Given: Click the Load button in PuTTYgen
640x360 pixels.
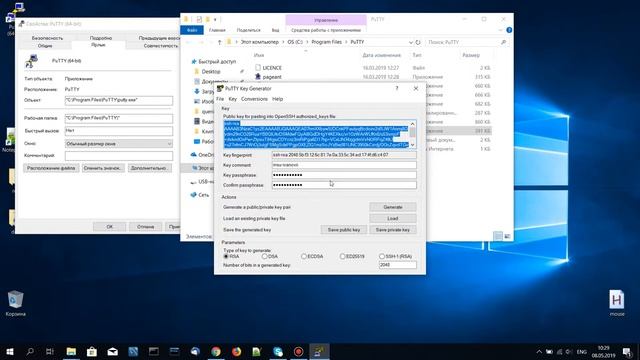Looking at the screenshot, I should (x=393, y=218).
